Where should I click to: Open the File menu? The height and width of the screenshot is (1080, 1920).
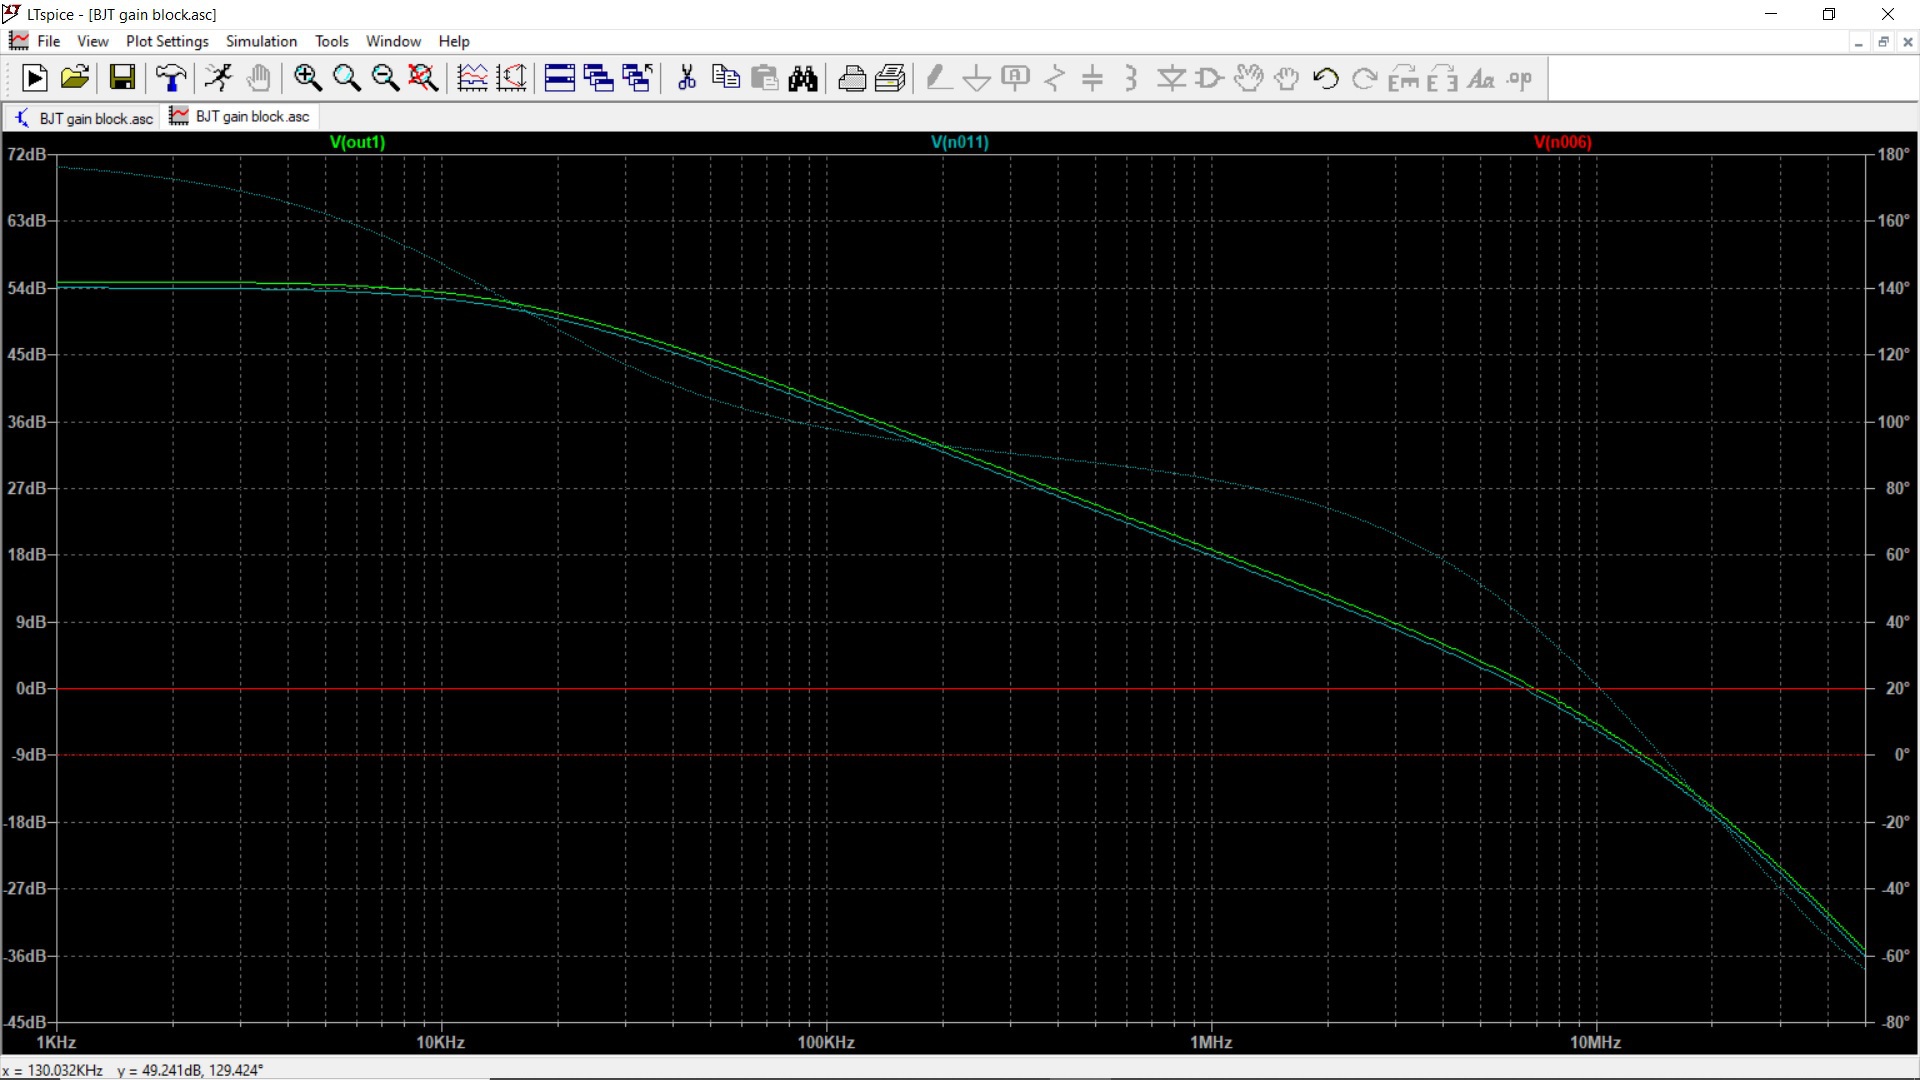click(x=49, y=41)
